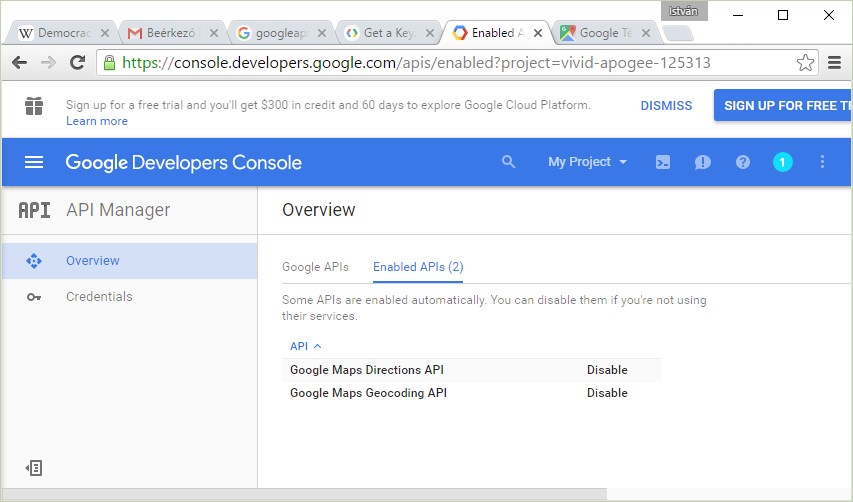
Task: Click the Overview page heading
Action: click(x=319, y=210)
